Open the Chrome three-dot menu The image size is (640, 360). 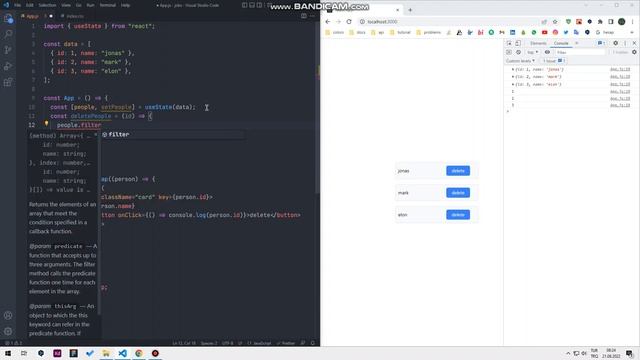click(633, 22)
